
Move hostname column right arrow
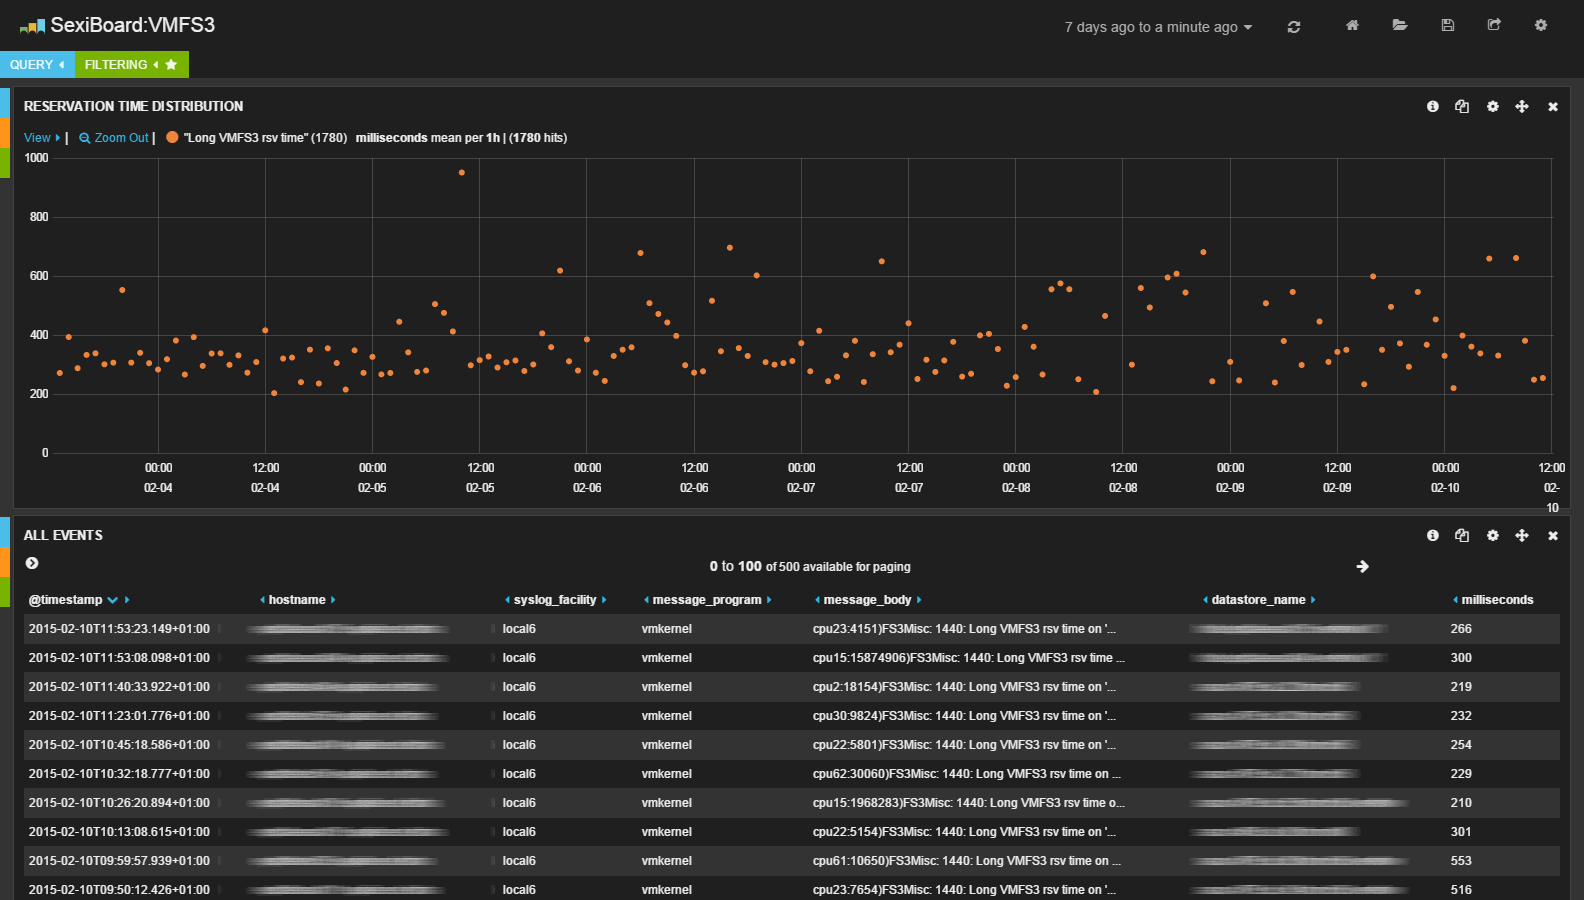point(333,600)
